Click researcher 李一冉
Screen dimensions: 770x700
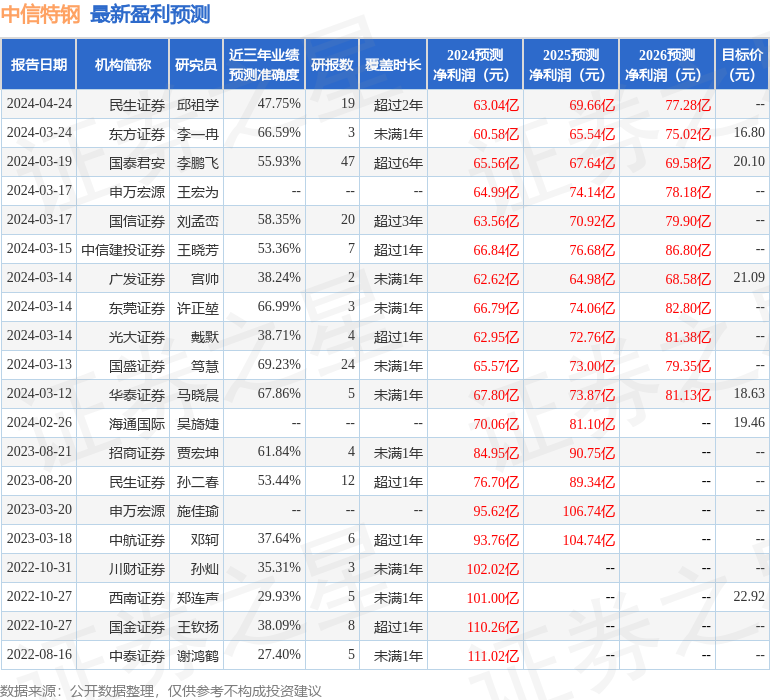[x=198, y=134]
